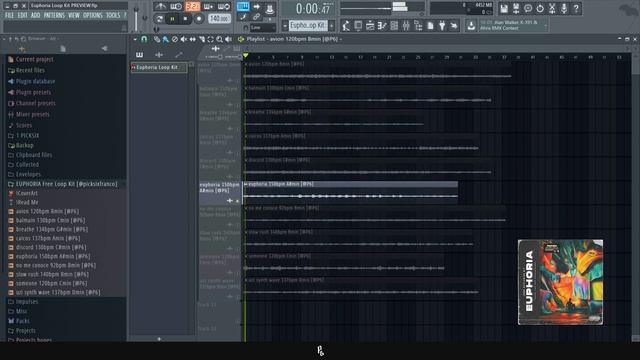Select 'balmain 130bpm Cmin' sample in browser

pyautogui.click(x=47, y=220)
